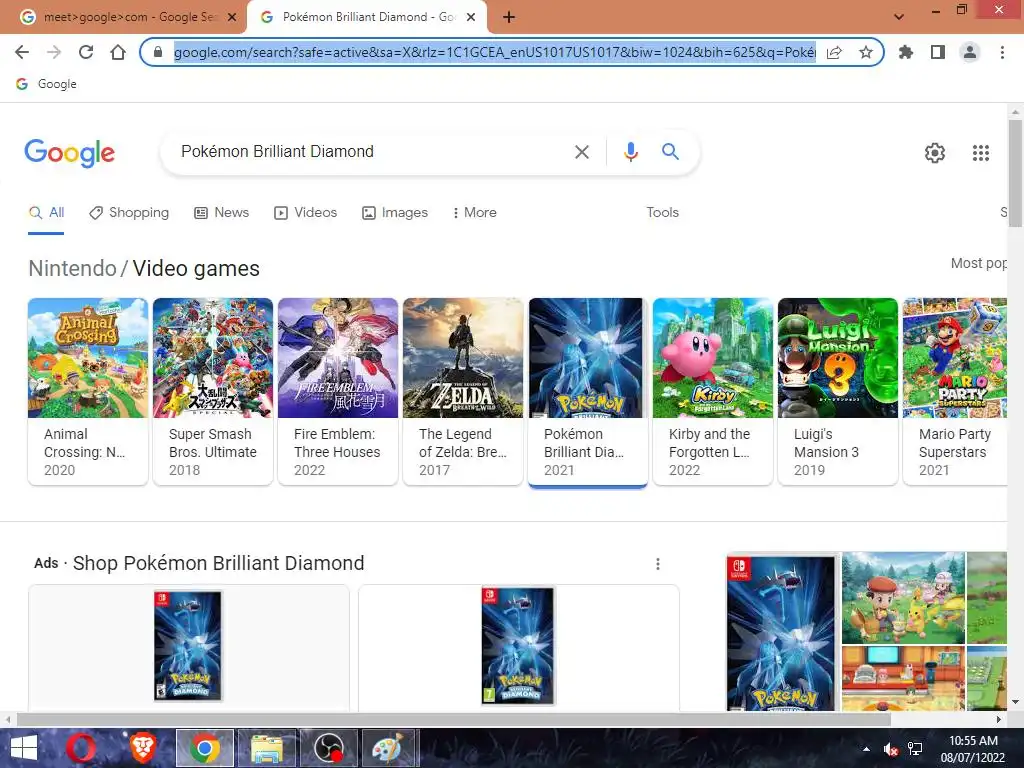This screenshot has height=768, width=1024.
Task: Click the Nintendo breadcrumb link
Action: pyautogui.click(x=72, y=268)
